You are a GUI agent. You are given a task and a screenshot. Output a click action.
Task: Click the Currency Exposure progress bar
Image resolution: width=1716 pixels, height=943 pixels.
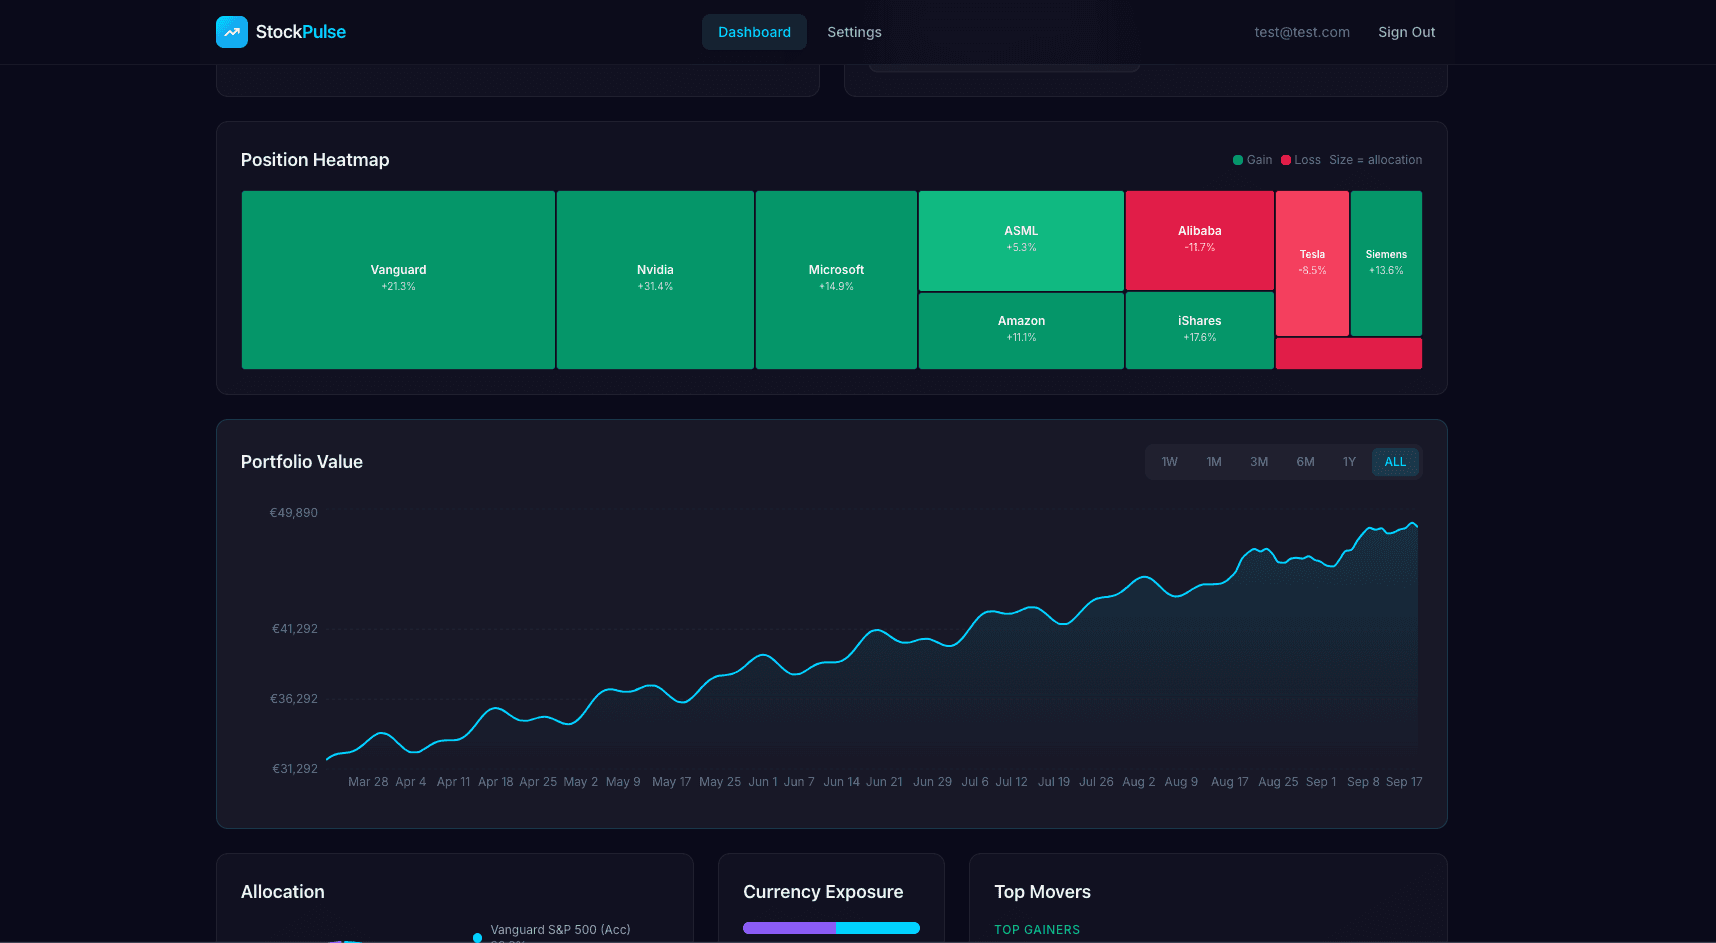tap(831, 928)
